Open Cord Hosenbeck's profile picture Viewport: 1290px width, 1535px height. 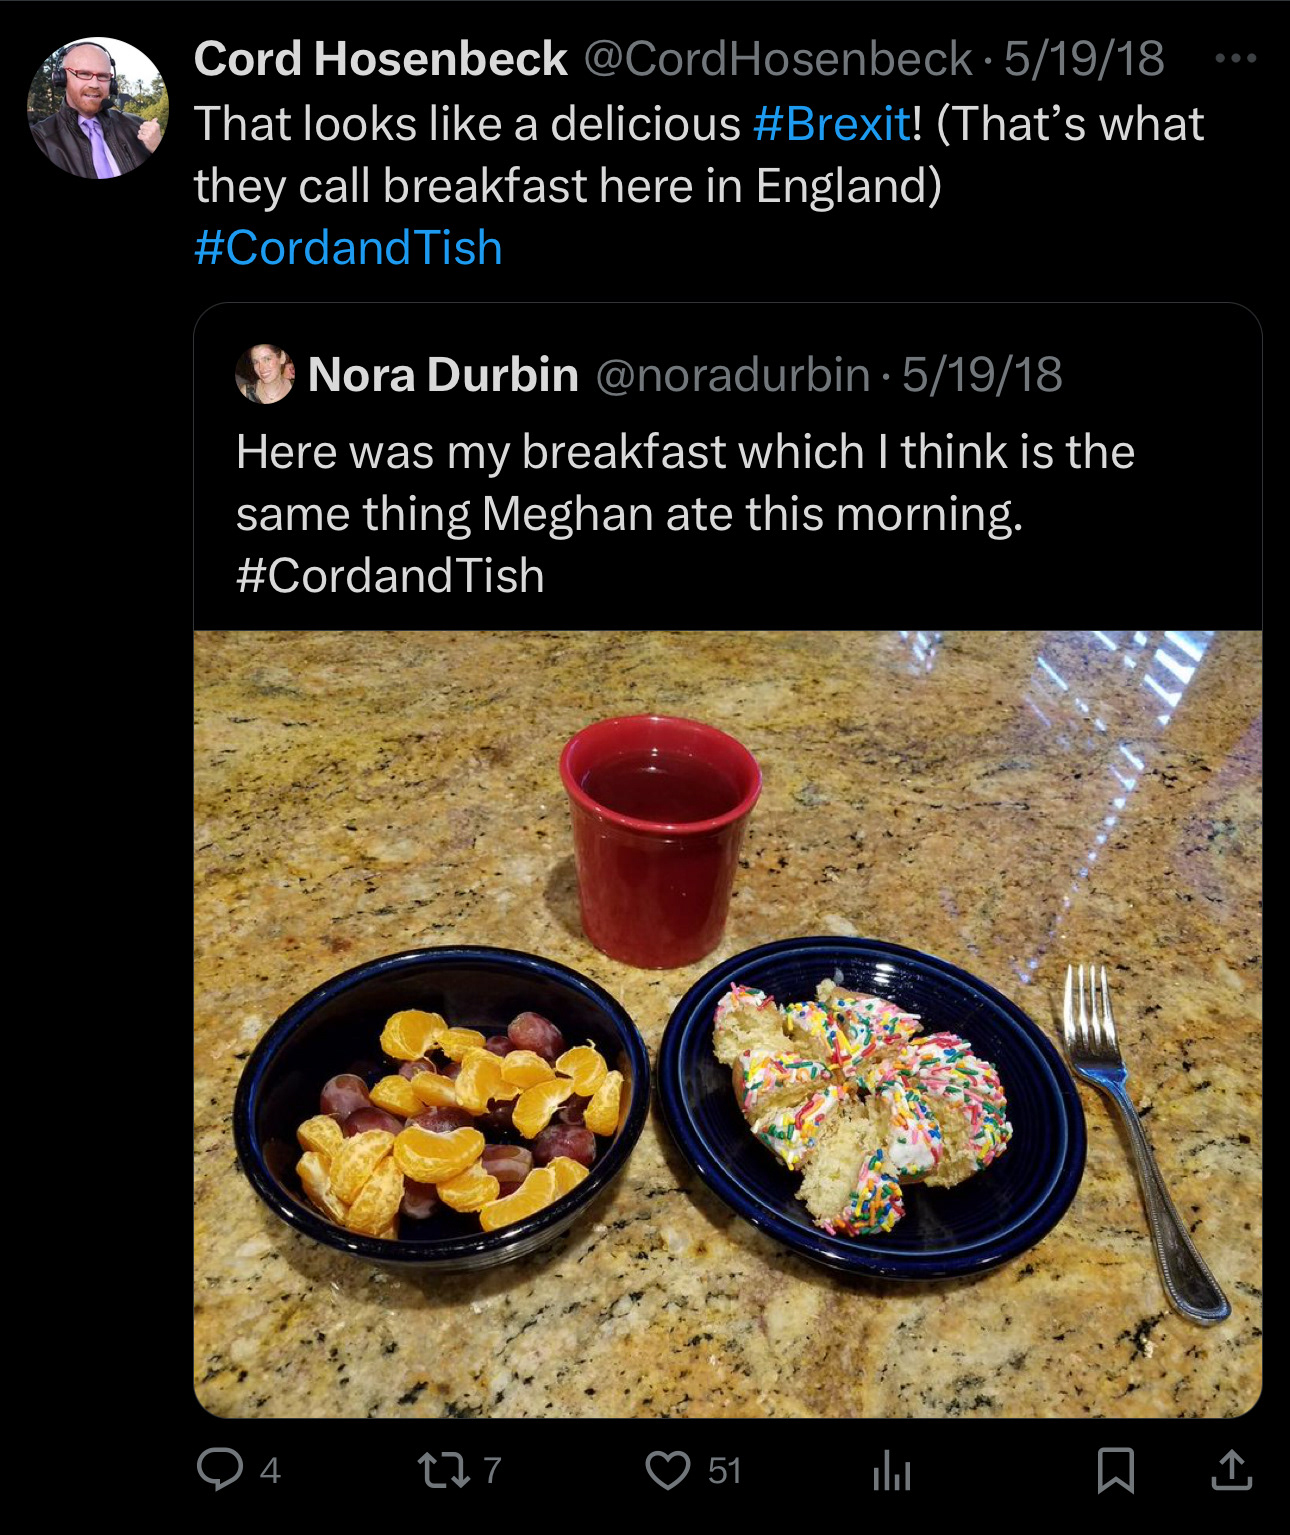[x=98, y=108]
